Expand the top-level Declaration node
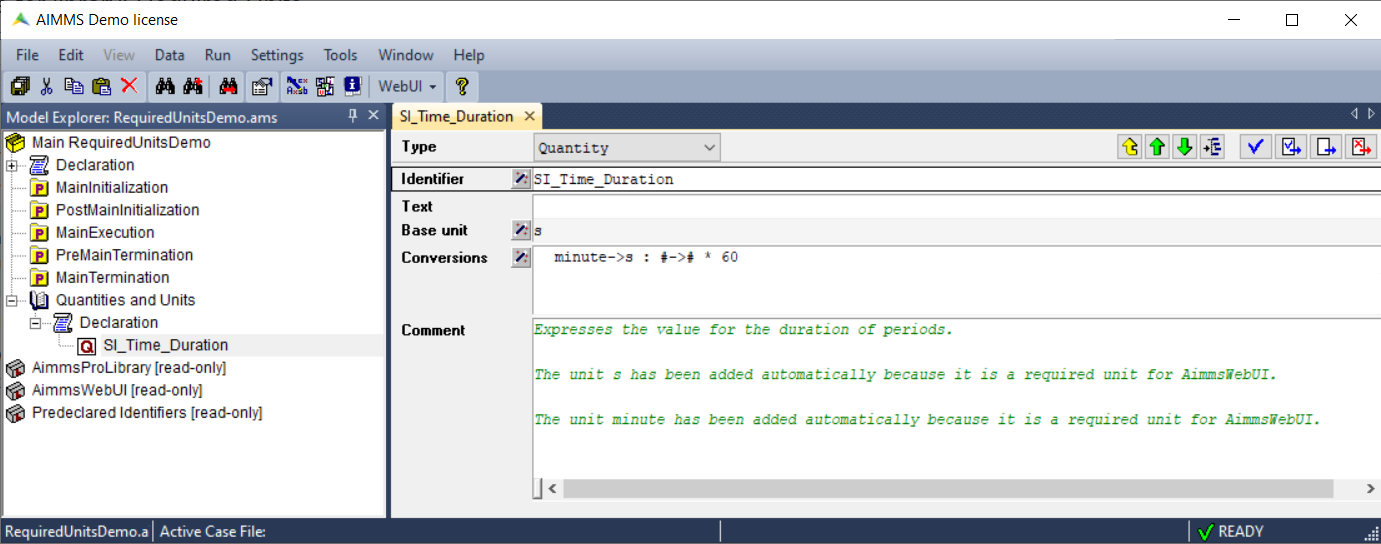The width and height of the screenshot is (1381, 544). coord(12,165)
